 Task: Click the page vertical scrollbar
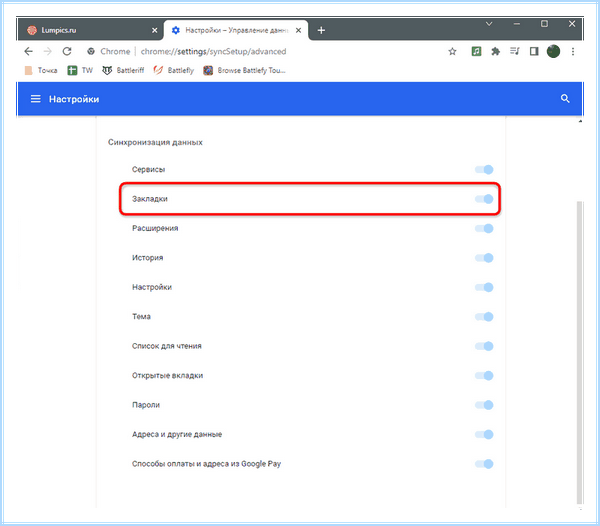click(579, 352)
